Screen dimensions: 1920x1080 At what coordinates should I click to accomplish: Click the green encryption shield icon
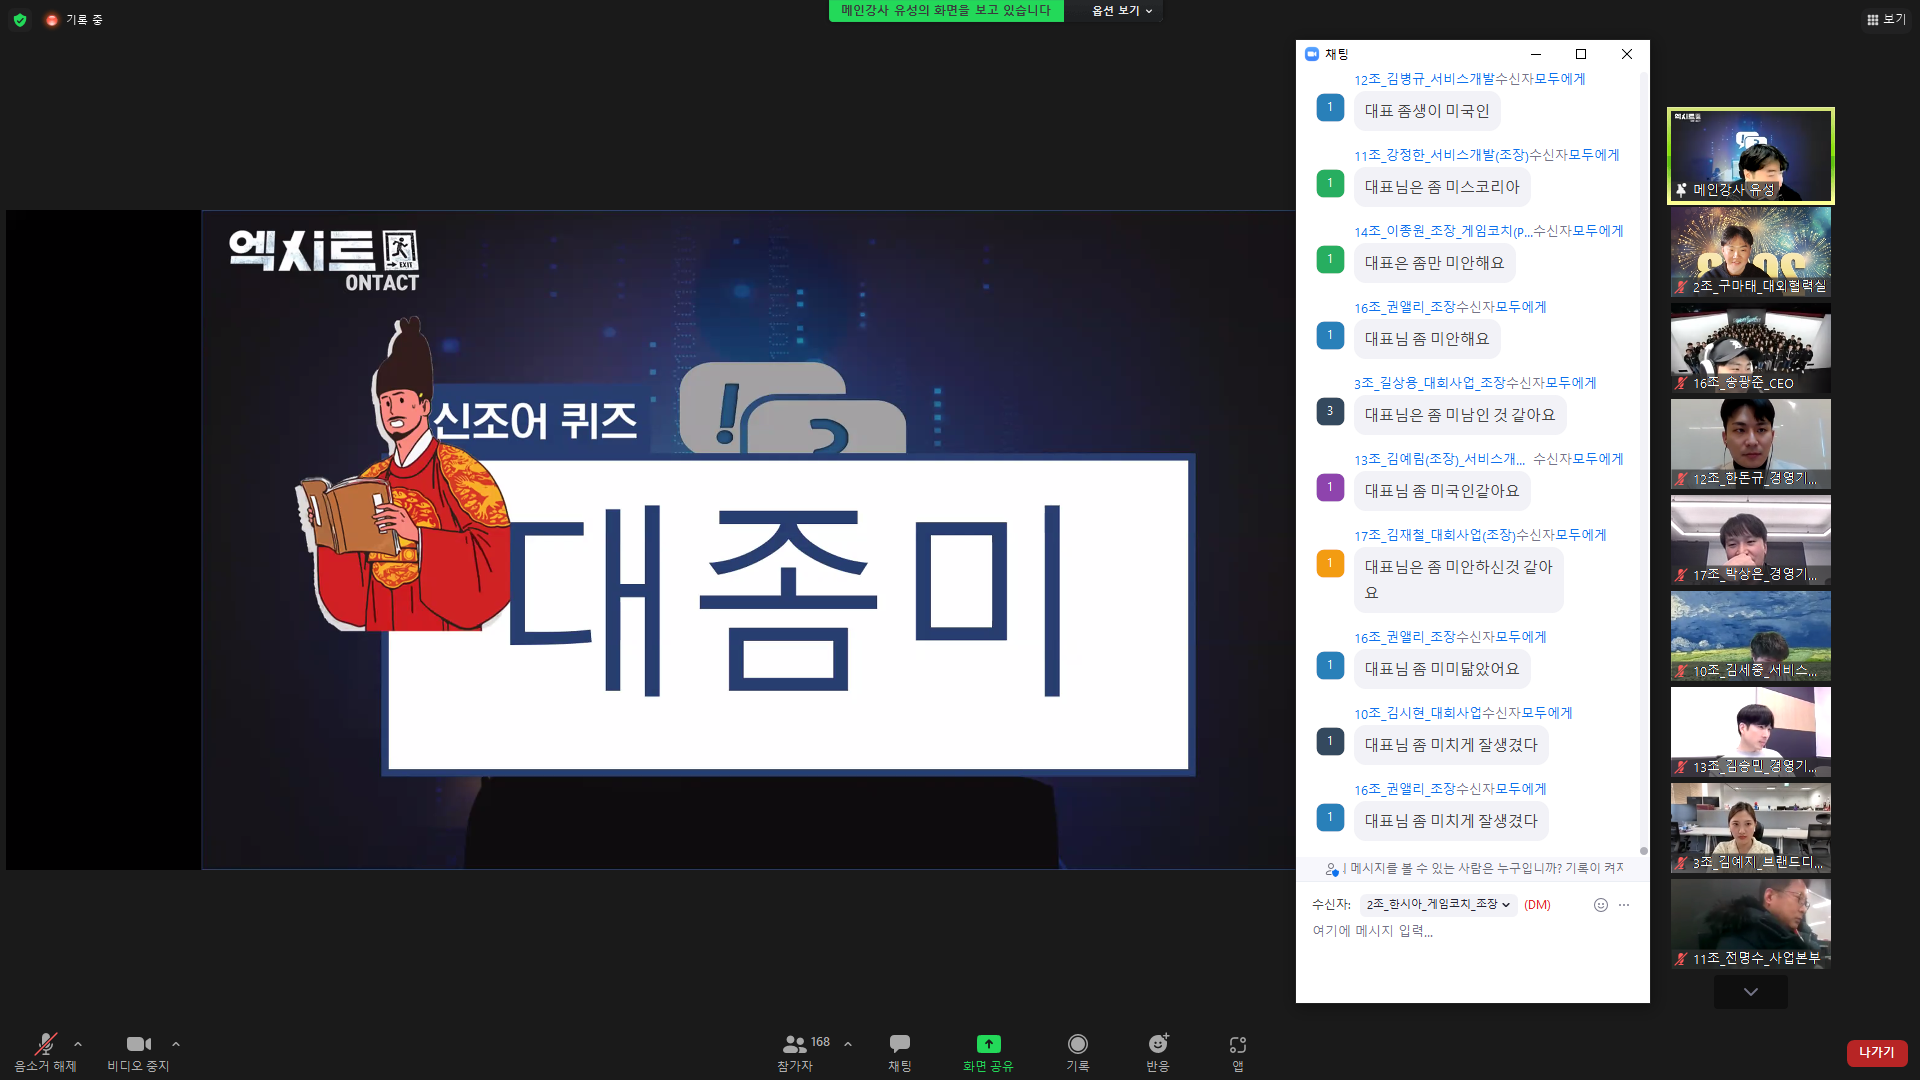pos(20,20)
